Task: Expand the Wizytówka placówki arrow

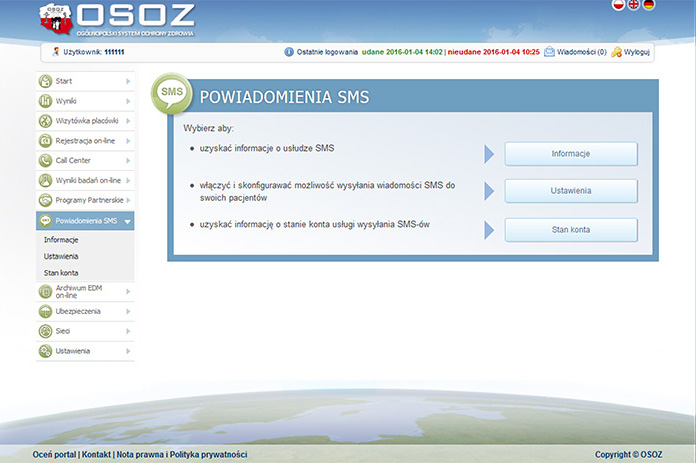Action: point(128,121)
